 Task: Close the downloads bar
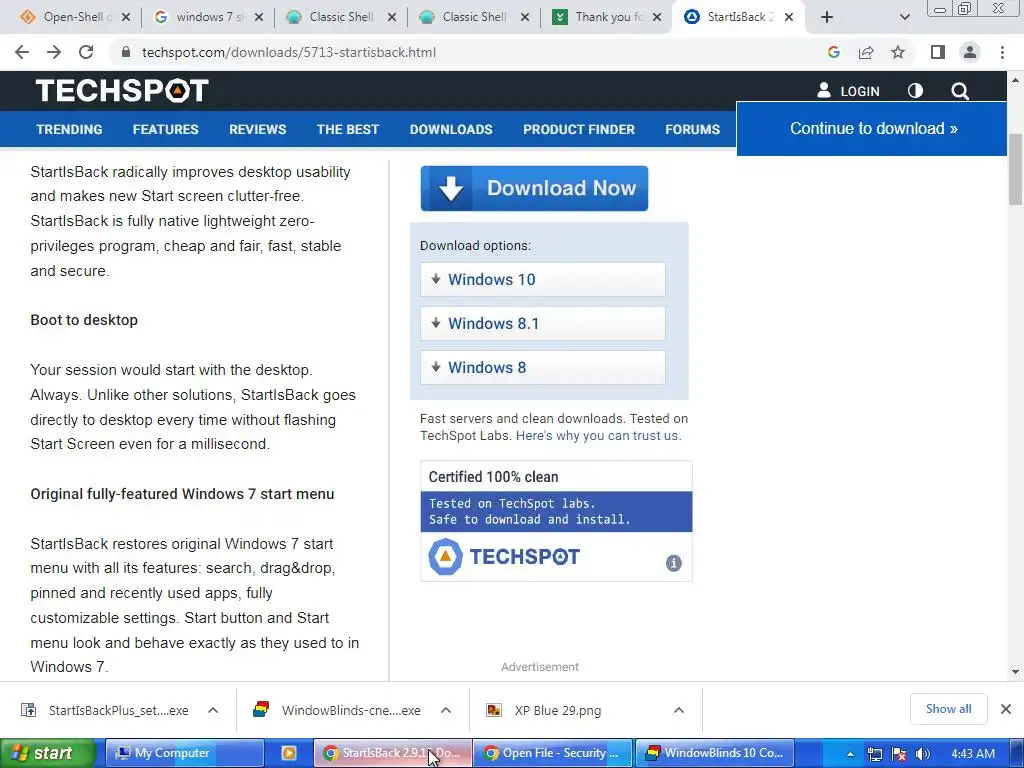pos(1006,709)
